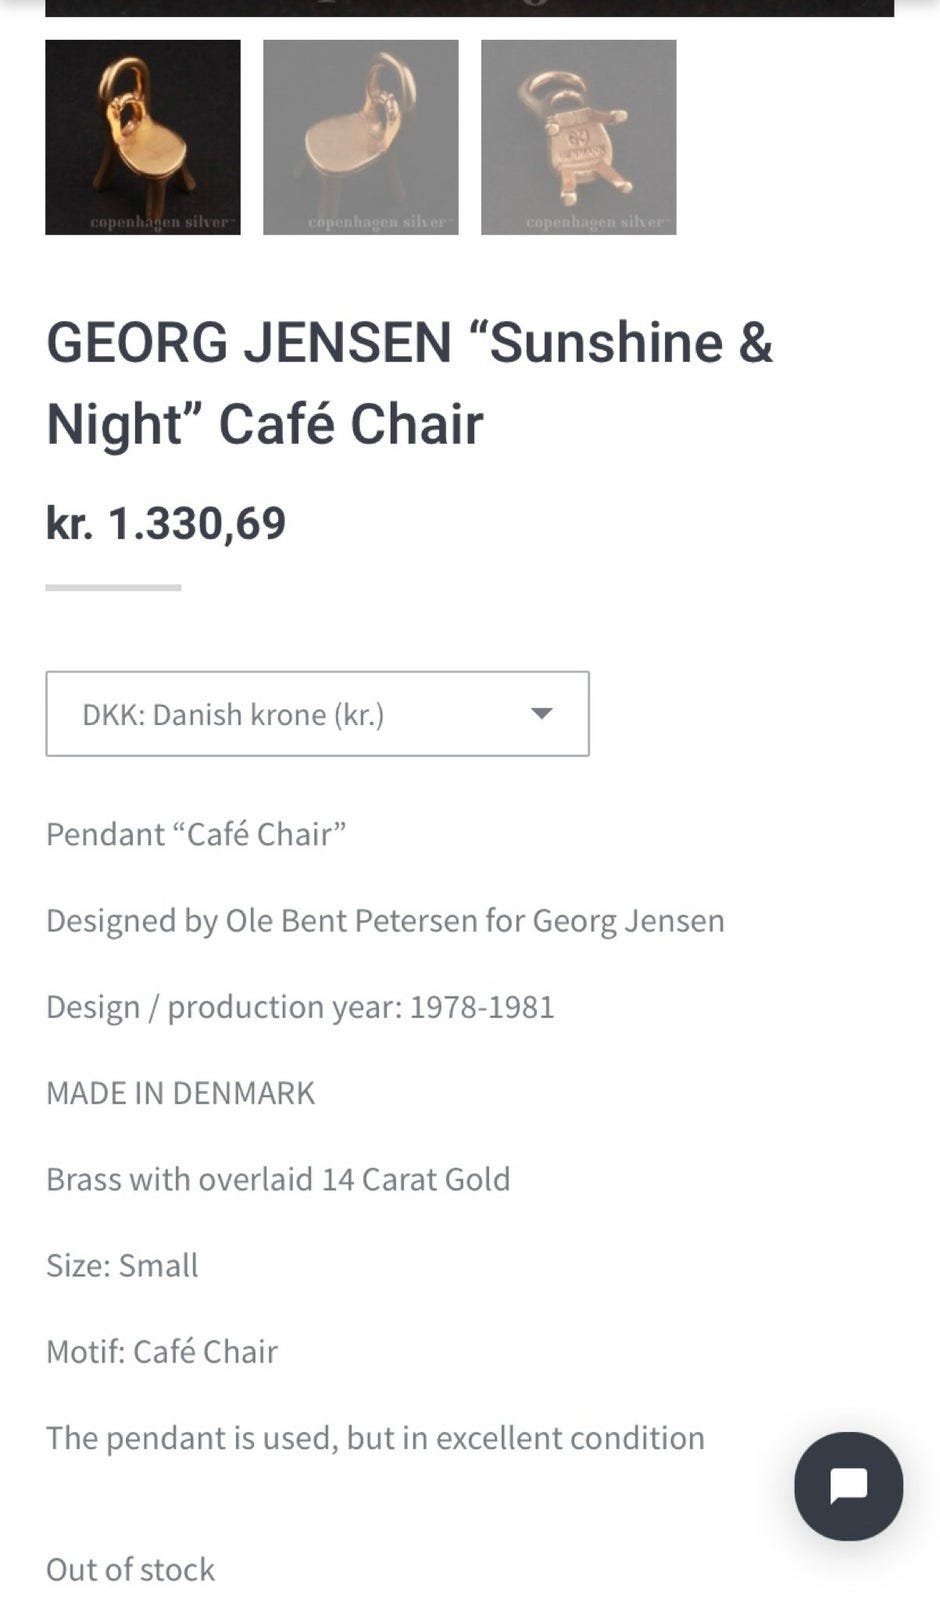
Task: Click the Brass with overlaid 14 Carat Gold line
Action: 278,1179
